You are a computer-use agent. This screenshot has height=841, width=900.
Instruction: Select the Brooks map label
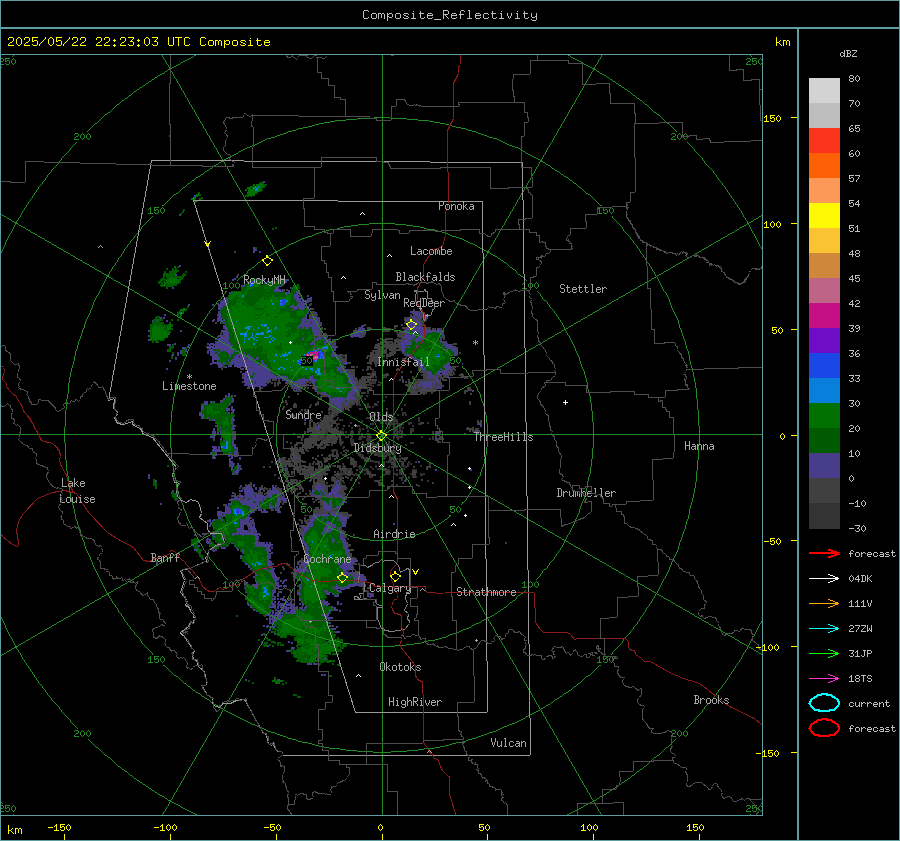coord(711,700)
